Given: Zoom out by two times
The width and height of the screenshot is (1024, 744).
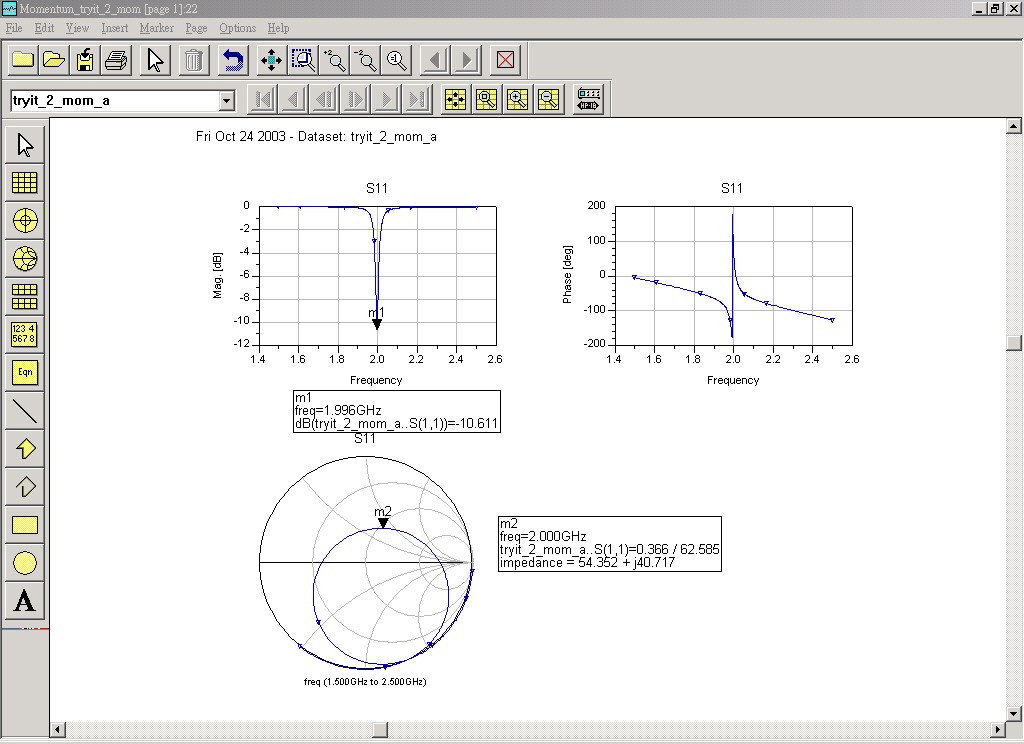Looking at the screenshot, I should [365, 60].
